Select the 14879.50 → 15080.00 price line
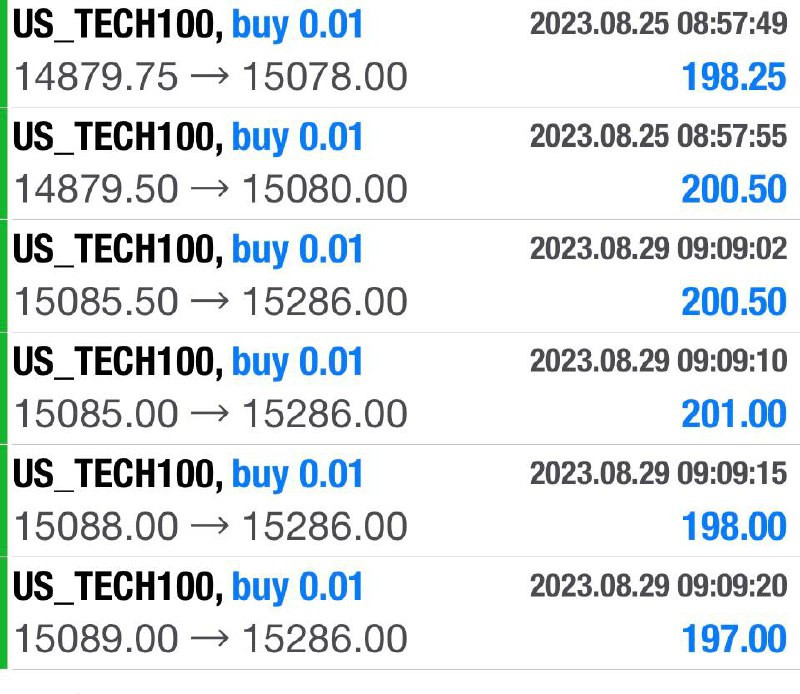This screenshot has height=694, width=800. [x=211, y=189]
